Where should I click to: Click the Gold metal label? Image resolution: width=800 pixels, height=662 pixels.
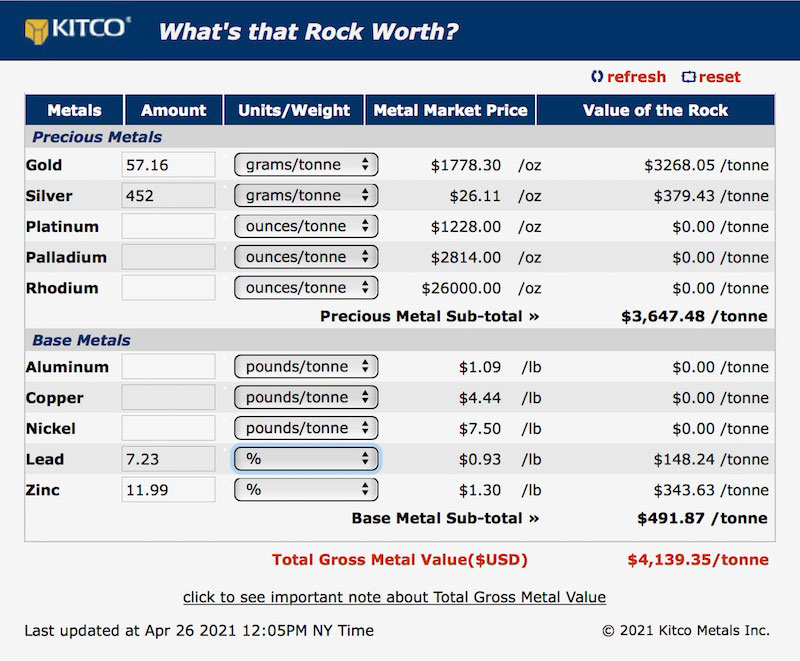44,165
